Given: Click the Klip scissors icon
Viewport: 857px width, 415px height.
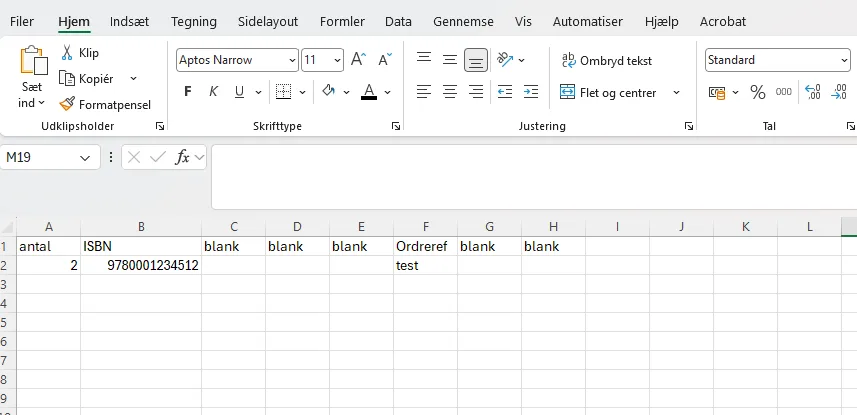Looking at the screenshot, I should coord(67,52).
